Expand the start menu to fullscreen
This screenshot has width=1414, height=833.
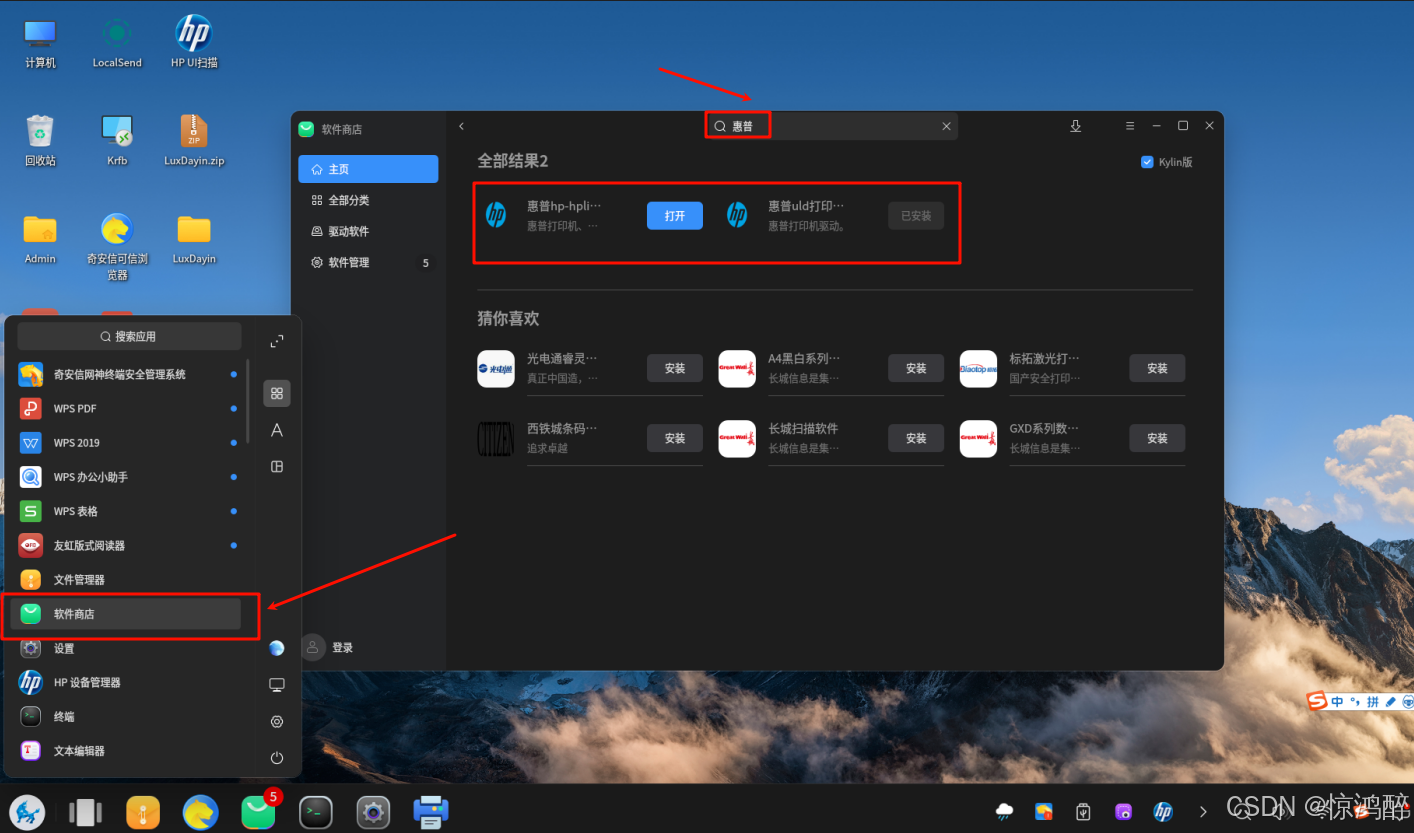277,341
